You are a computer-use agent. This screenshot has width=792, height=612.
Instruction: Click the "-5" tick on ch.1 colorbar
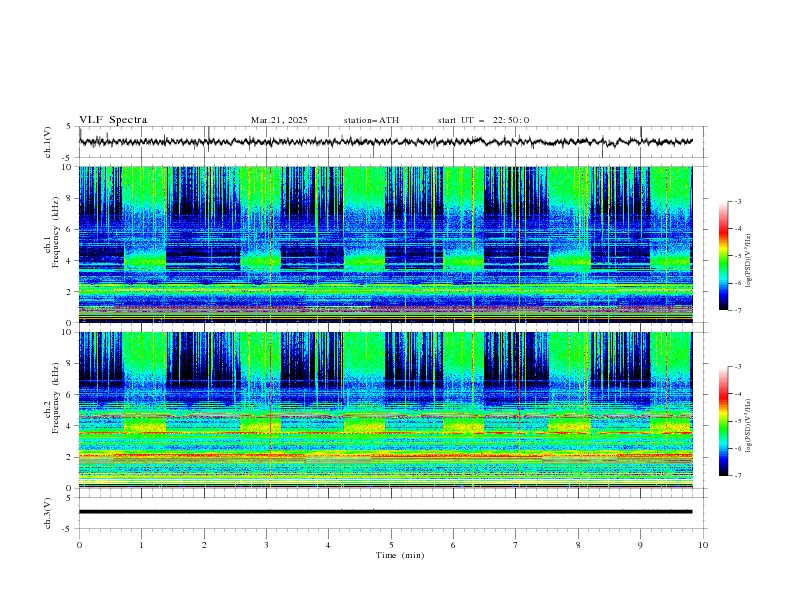point(737,256)
